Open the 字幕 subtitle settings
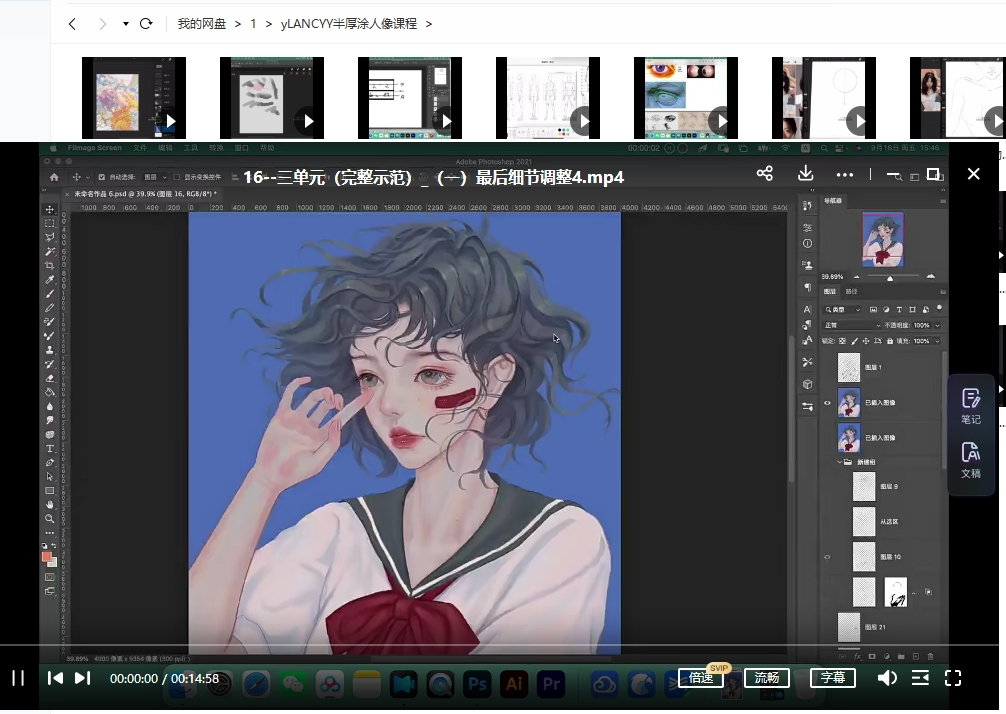The height and width of the screenshot is (714, 1006). (x=833, y=678)
